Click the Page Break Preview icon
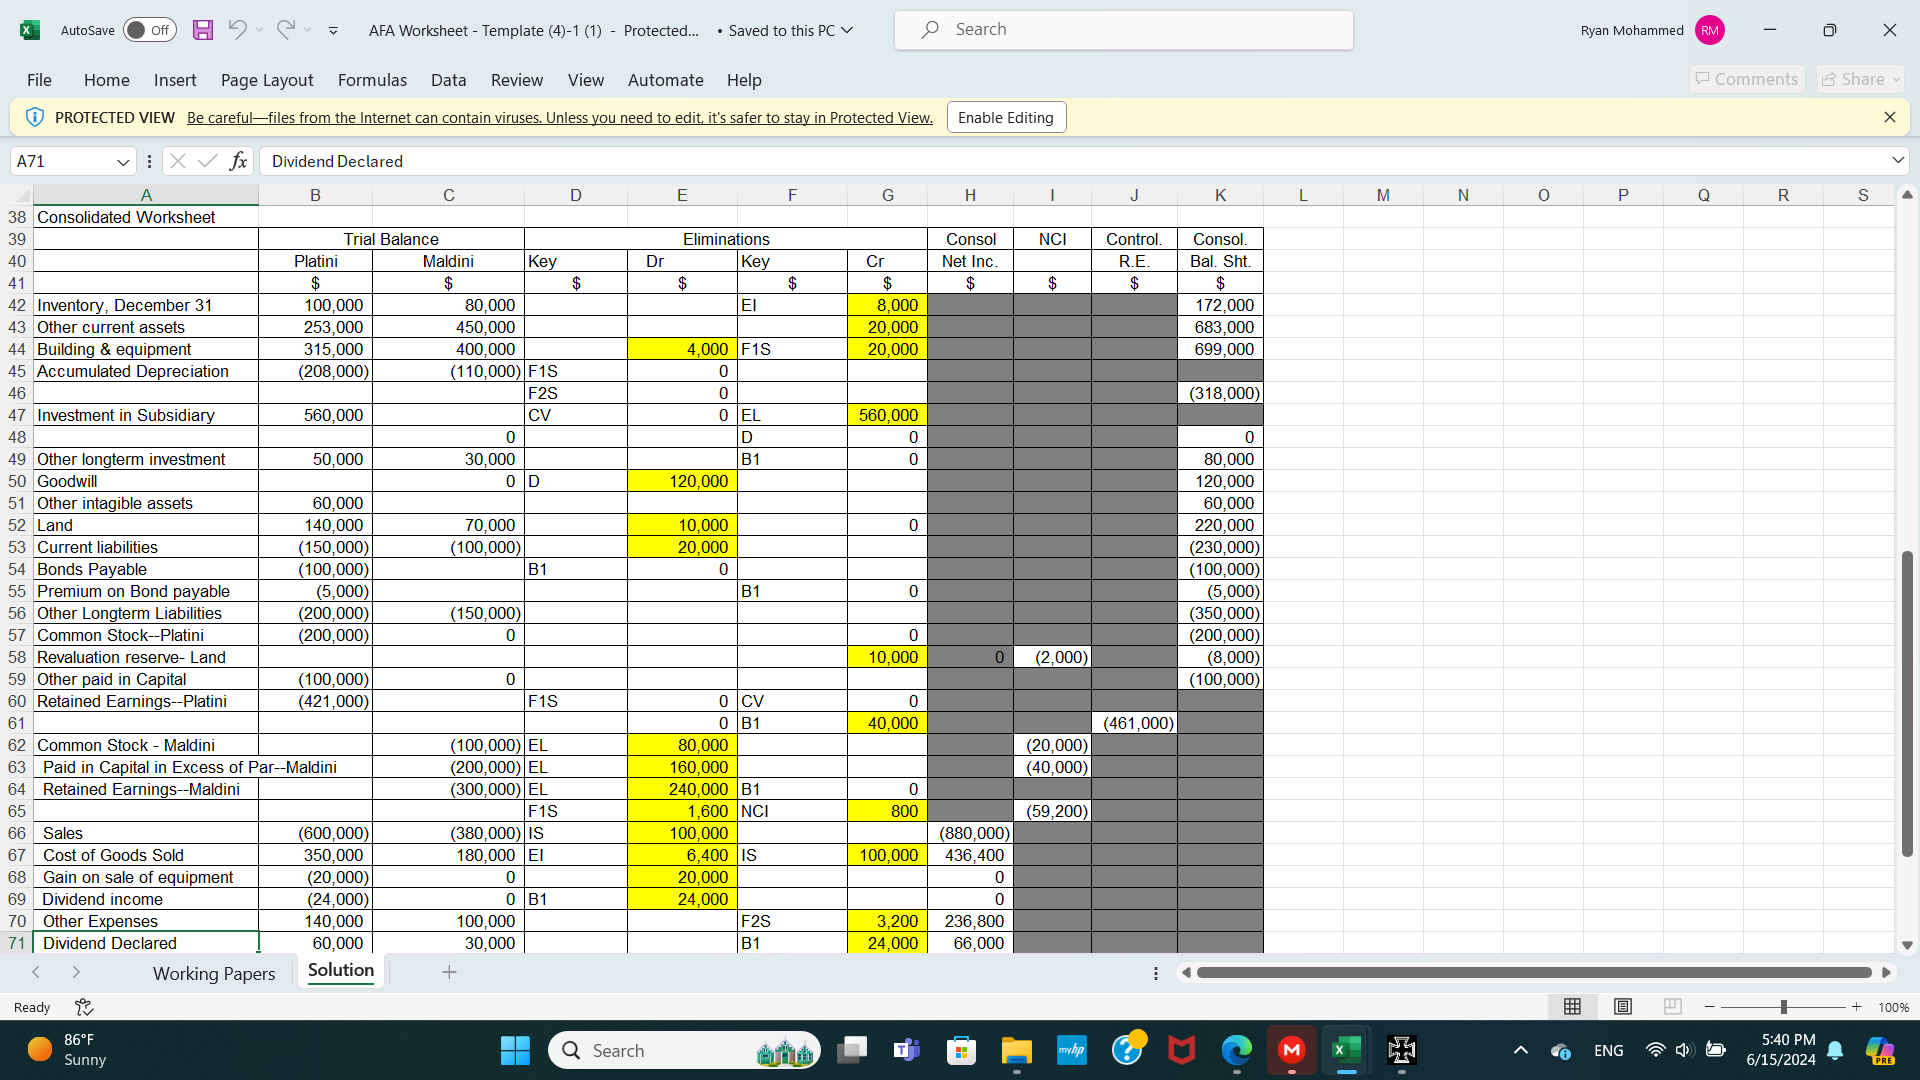 1673,1007
